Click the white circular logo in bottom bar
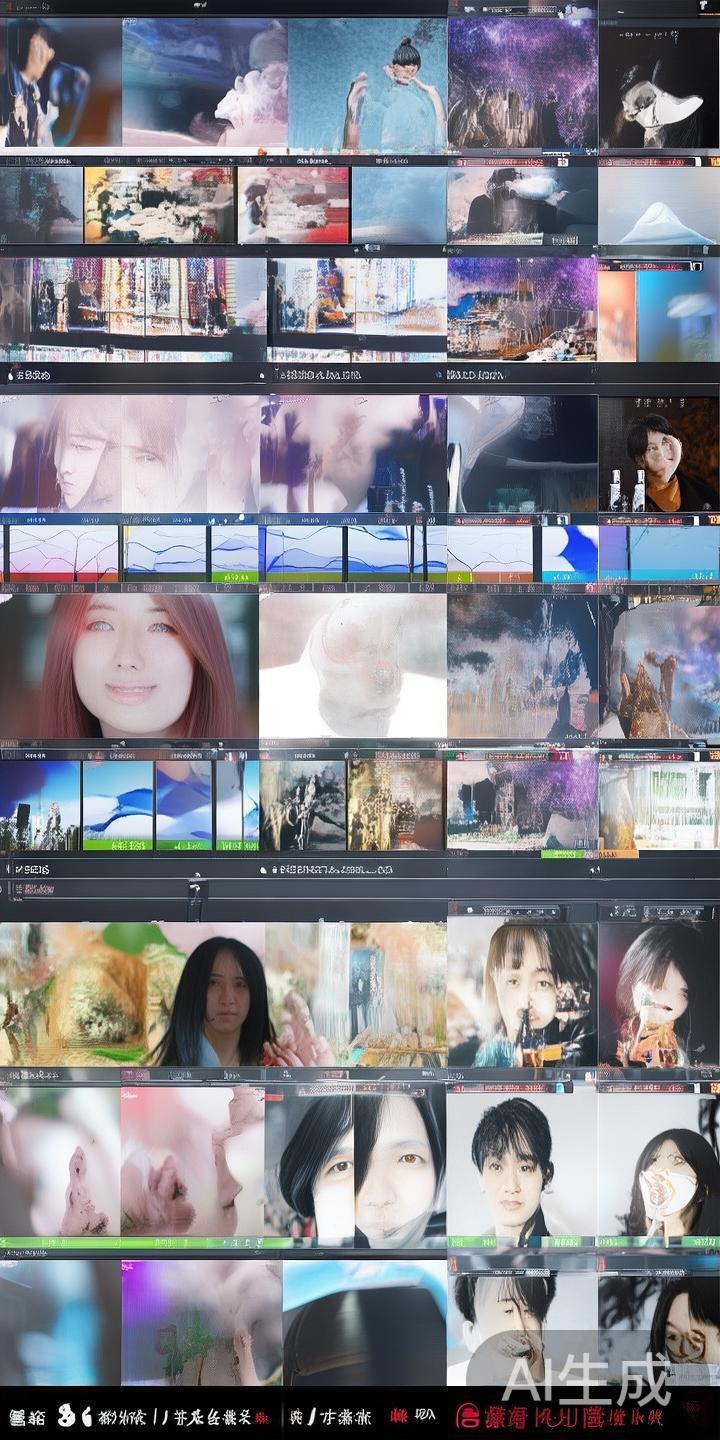Viewport: 720px width, 1440px height. (x=67, y=1416)
